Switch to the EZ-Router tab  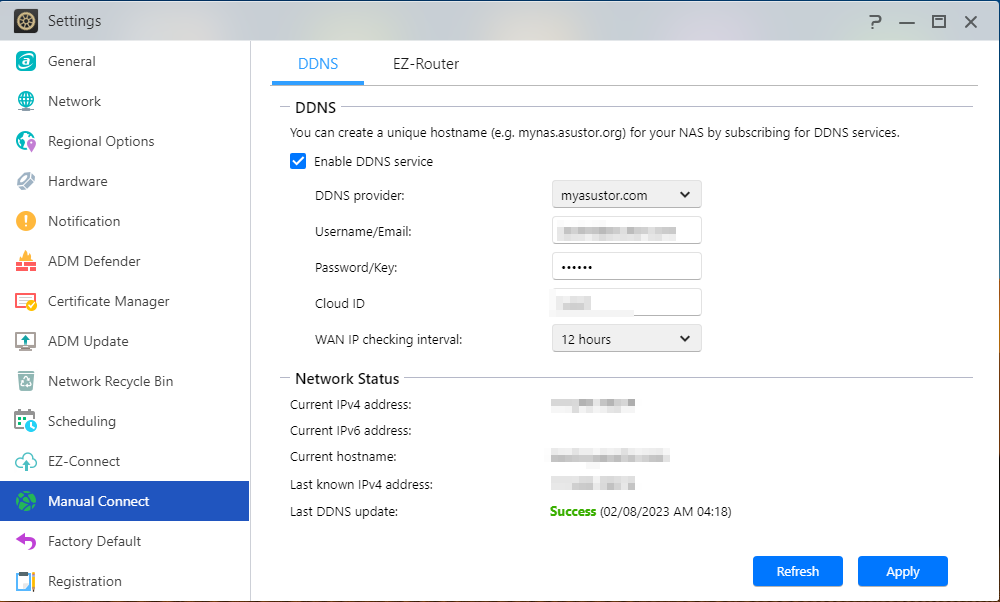(x=426, y=64)
